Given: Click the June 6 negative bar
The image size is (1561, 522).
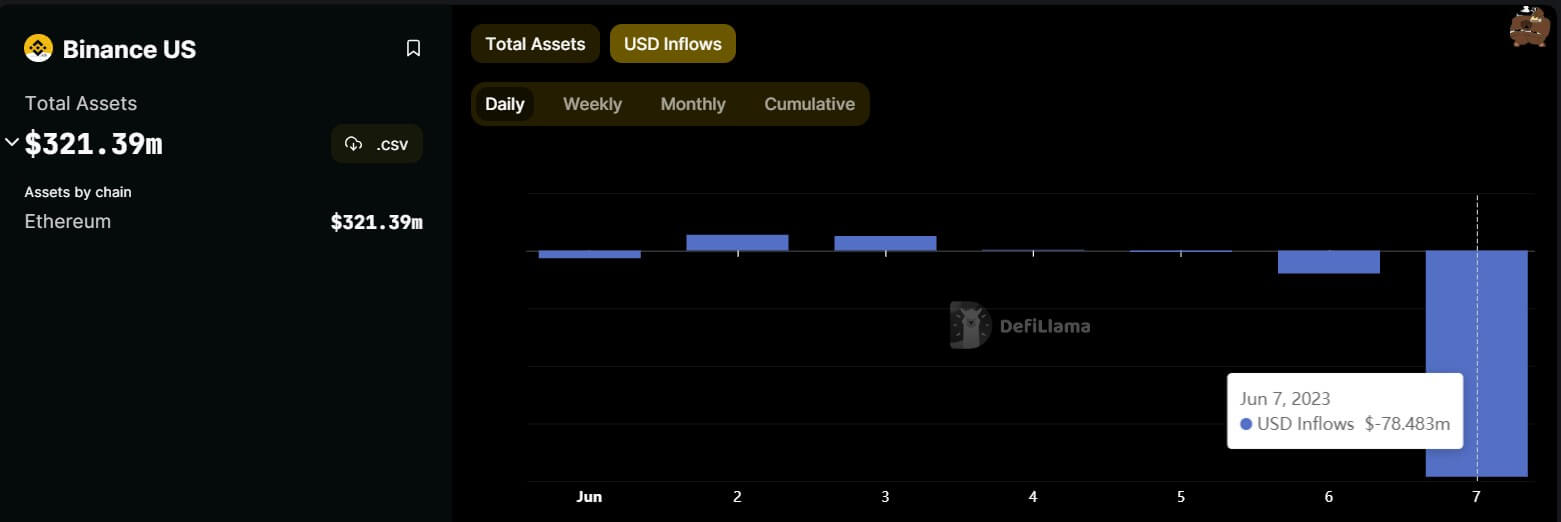Looking at the screenshot, I should (x=1328, y=262).
